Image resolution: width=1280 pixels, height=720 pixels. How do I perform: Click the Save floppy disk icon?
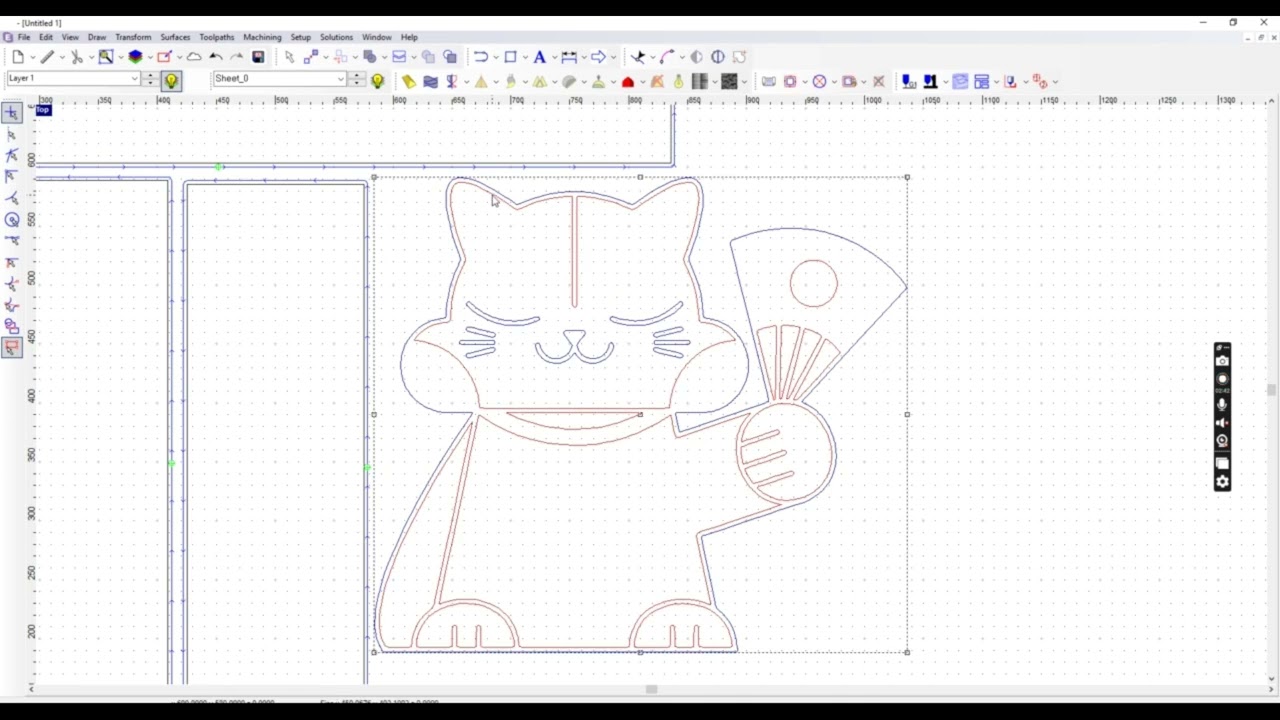[258, 57]
